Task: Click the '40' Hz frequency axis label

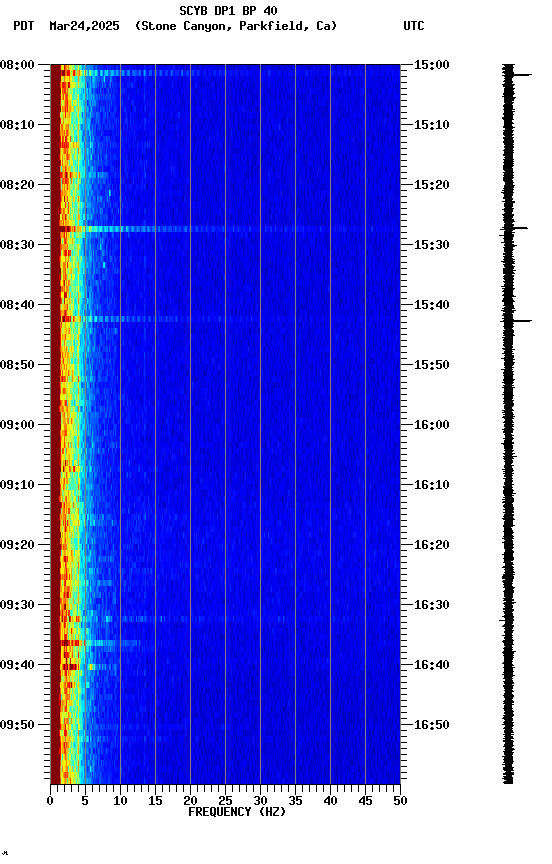Action: tap(330, 801)
